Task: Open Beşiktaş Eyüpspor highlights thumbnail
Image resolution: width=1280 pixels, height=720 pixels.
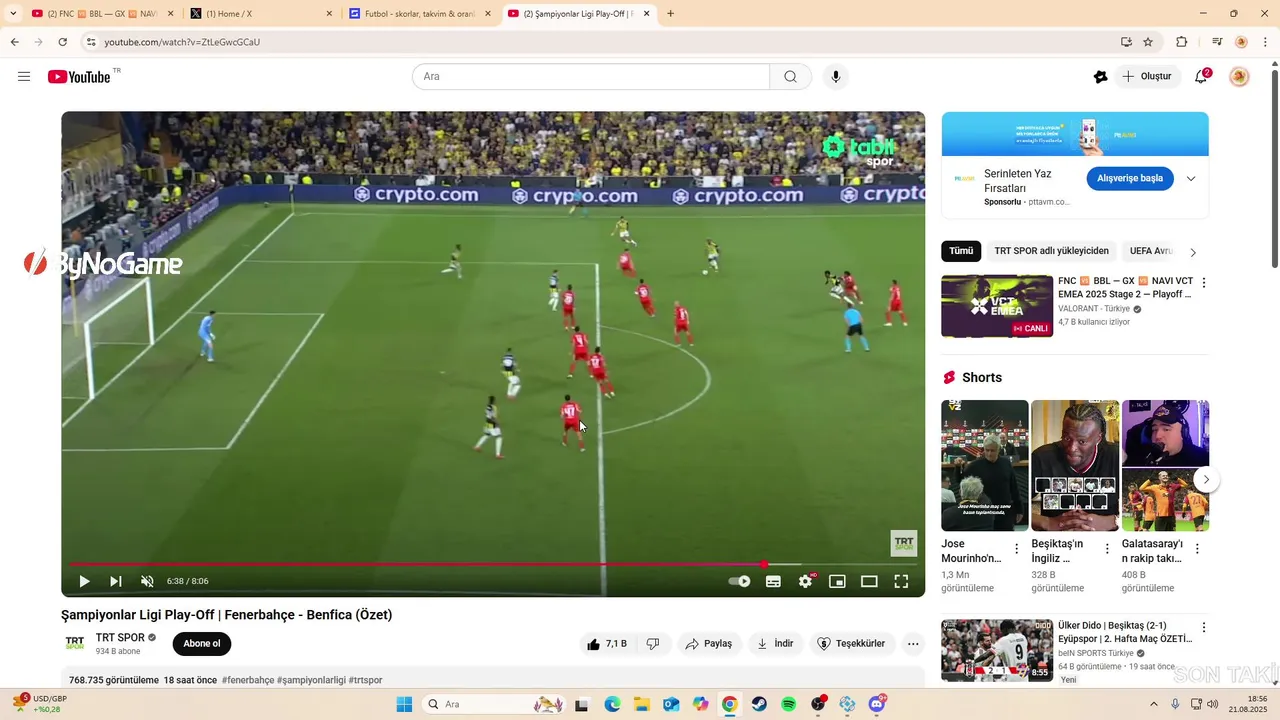Action: tap(997, 650)
